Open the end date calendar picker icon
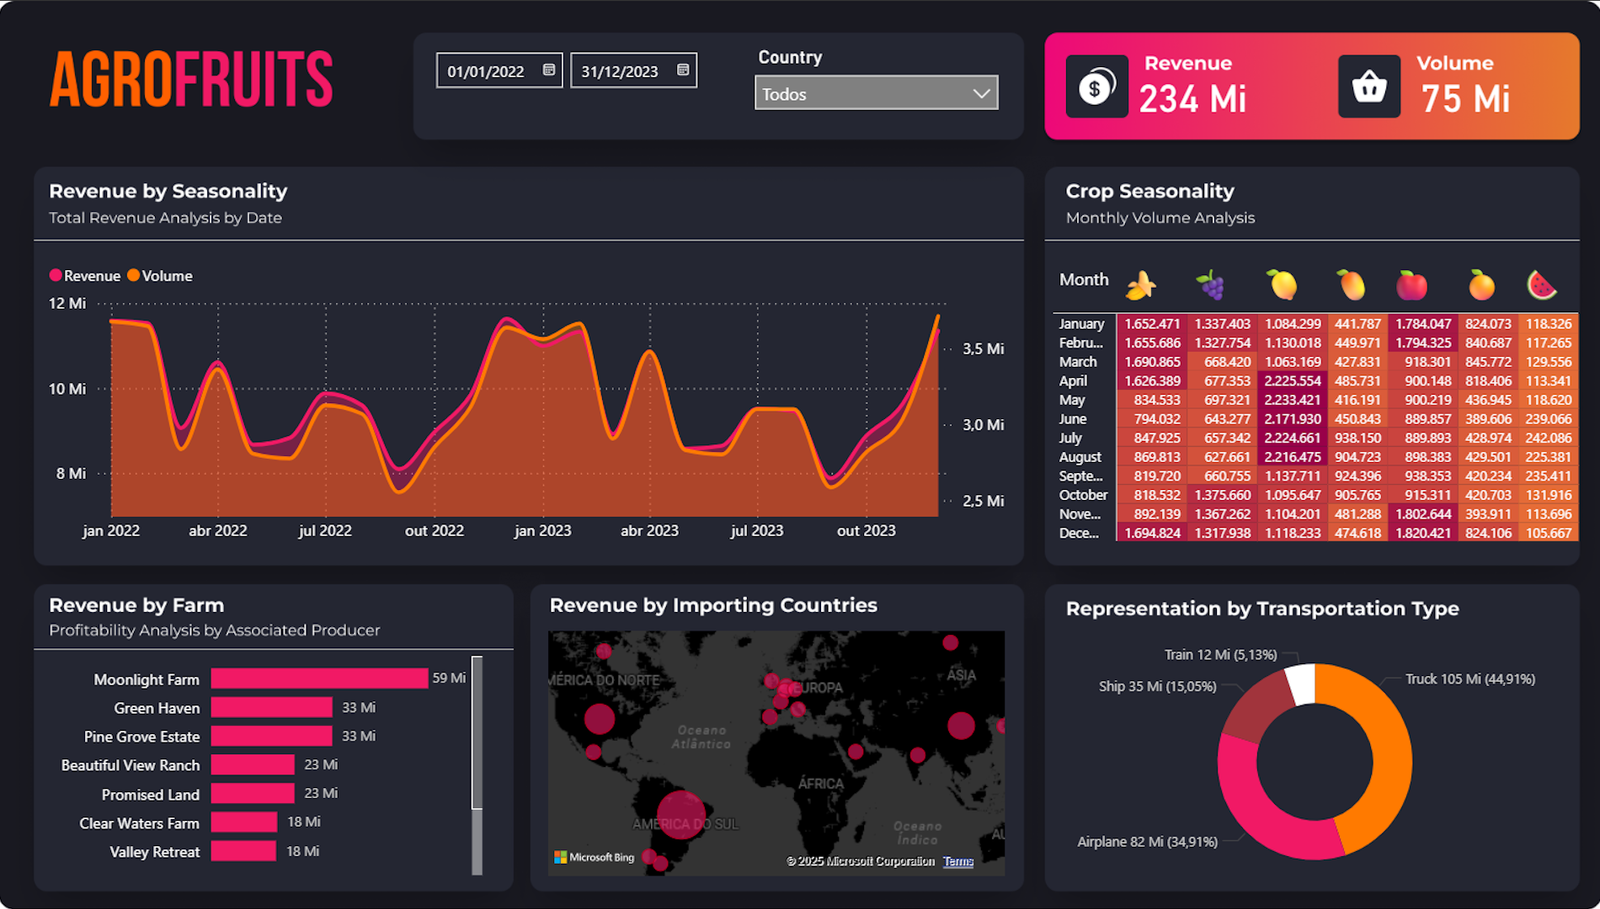1600x909 pixels. [683, 70]
